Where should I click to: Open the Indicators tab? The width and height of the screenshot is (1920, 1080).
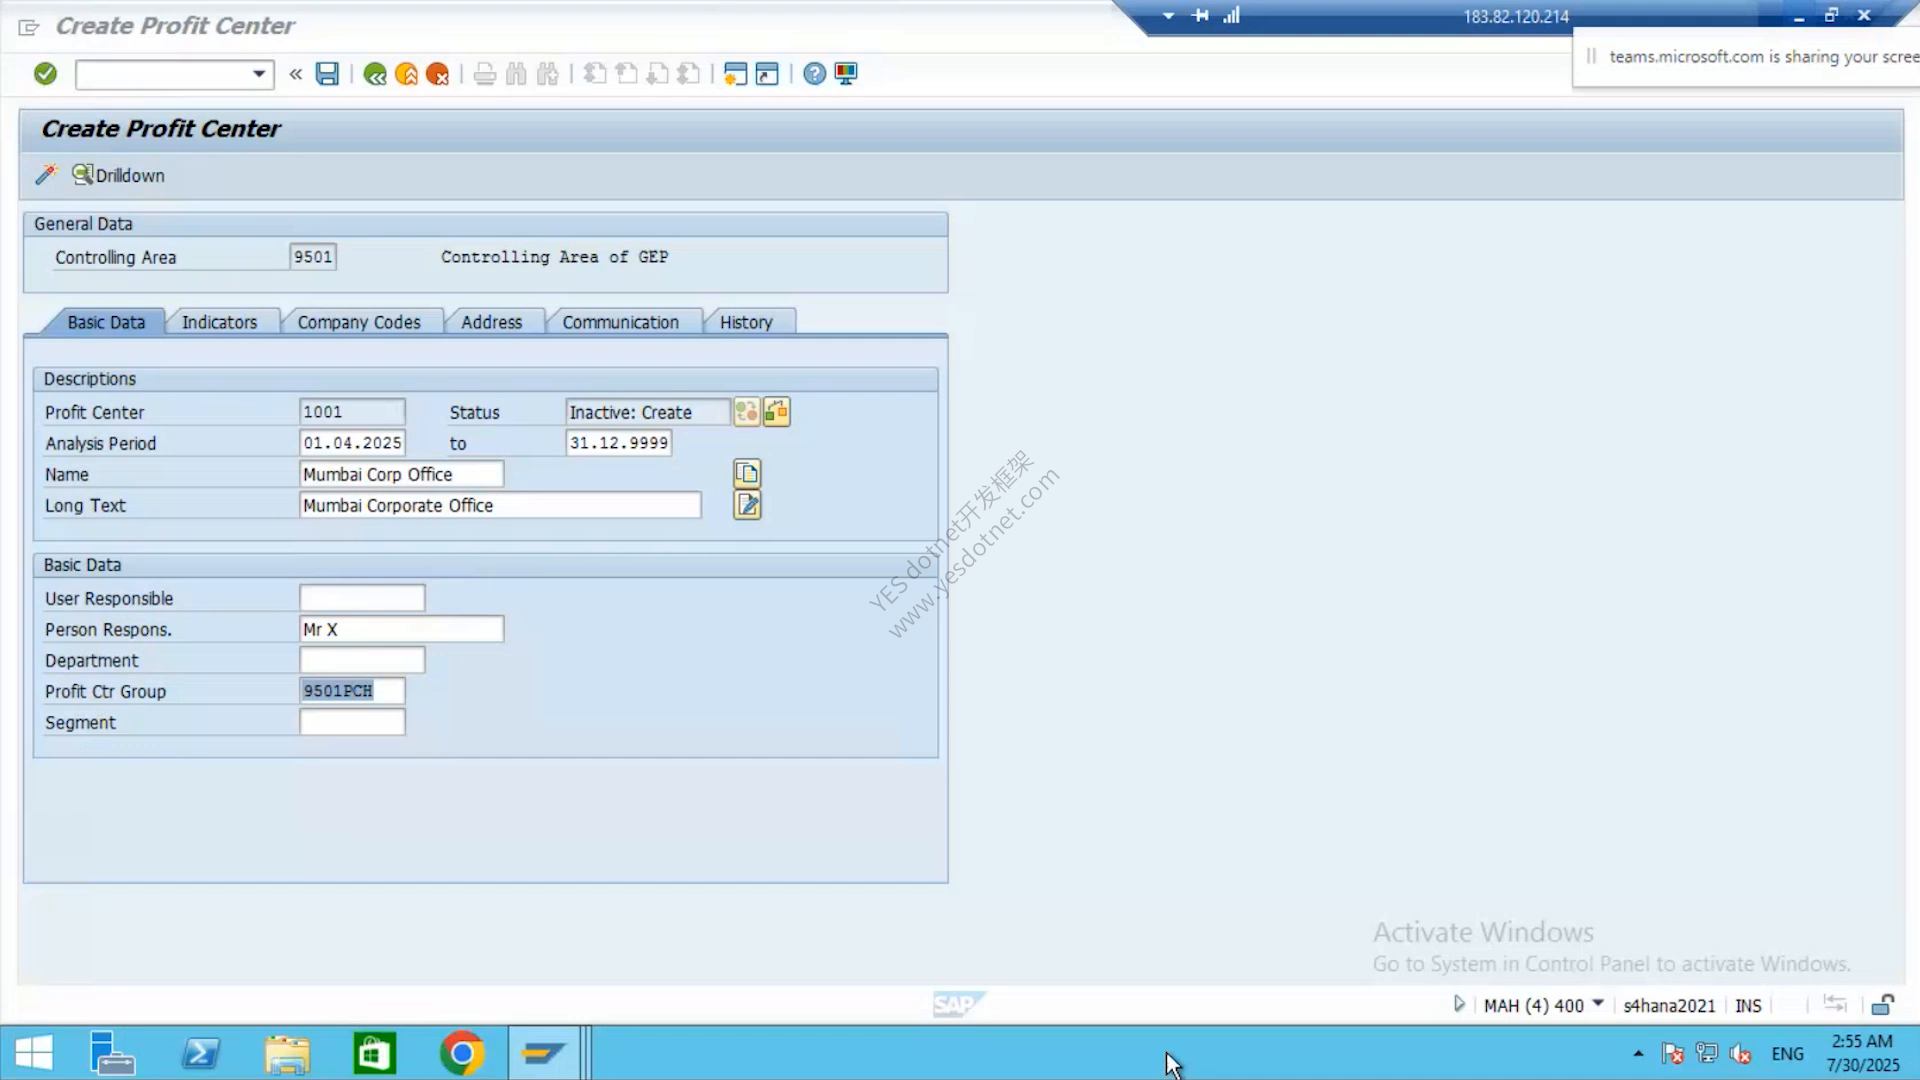click(219, 322)
